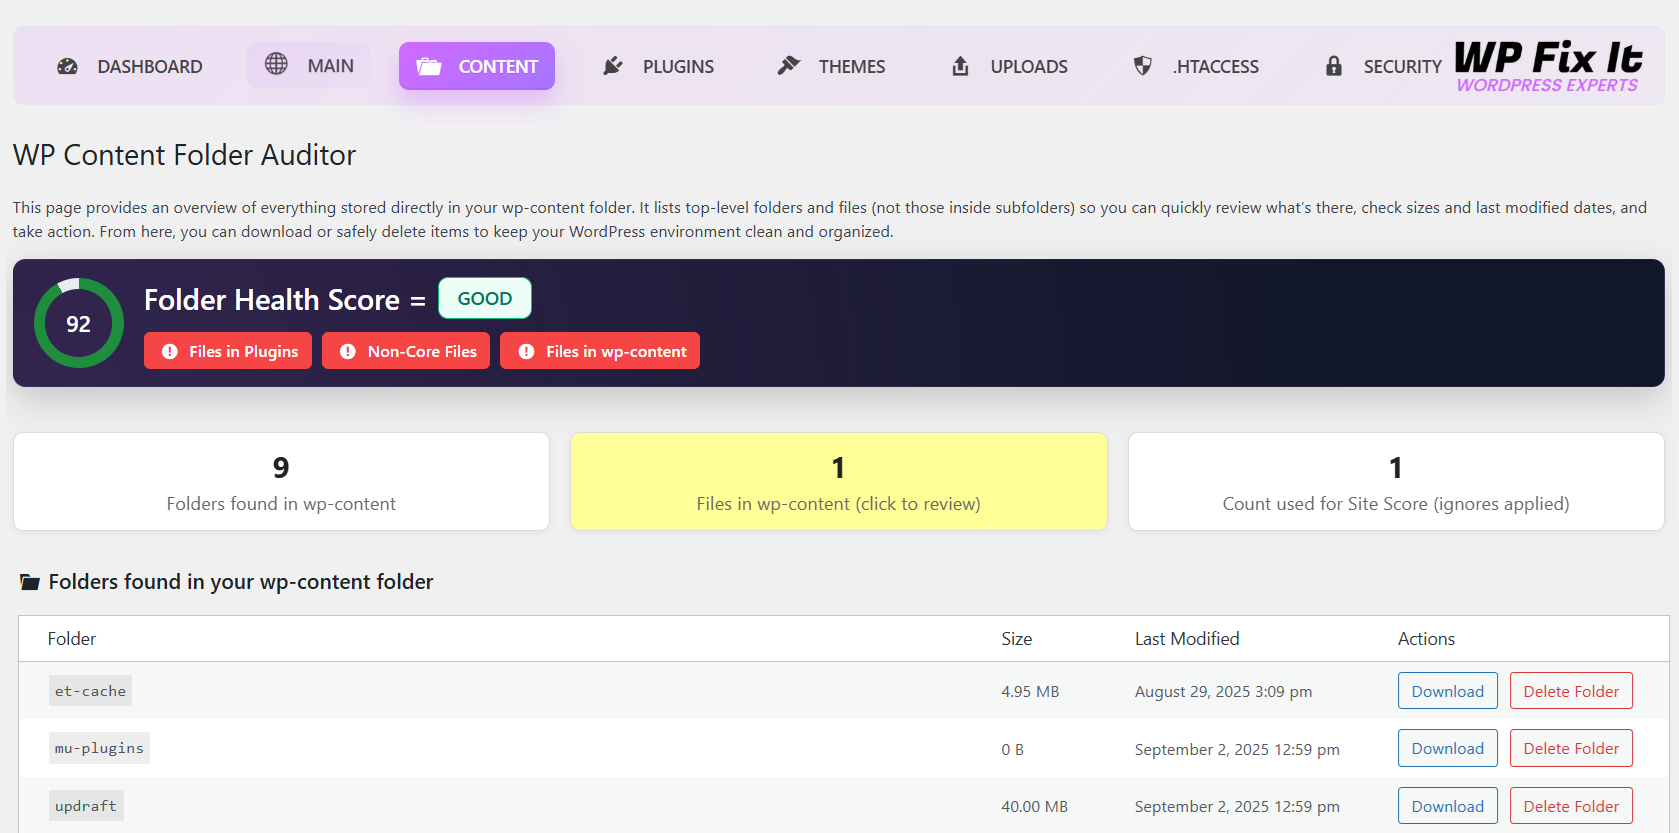Select the Content tab
The height and width of the screenshot is (833, 1679).
coord(477,66)
